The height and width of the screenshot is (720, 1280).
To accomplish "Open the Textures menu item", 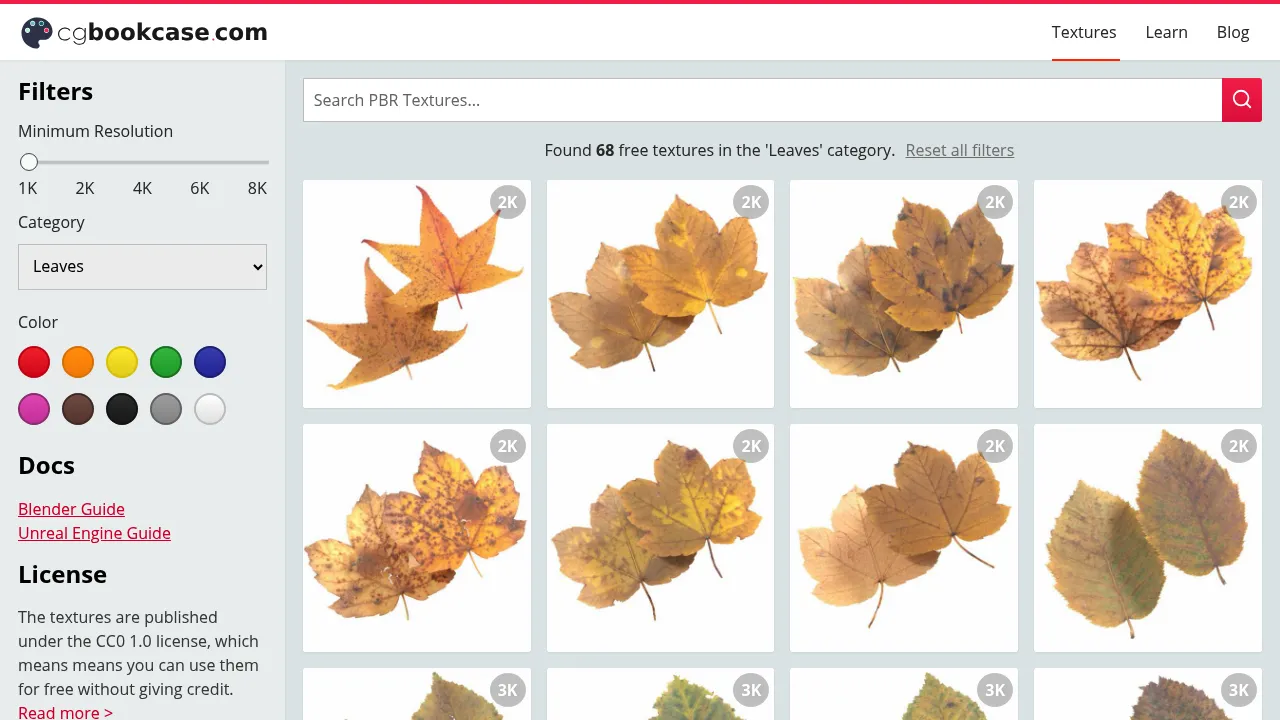I will point(1084,32).
